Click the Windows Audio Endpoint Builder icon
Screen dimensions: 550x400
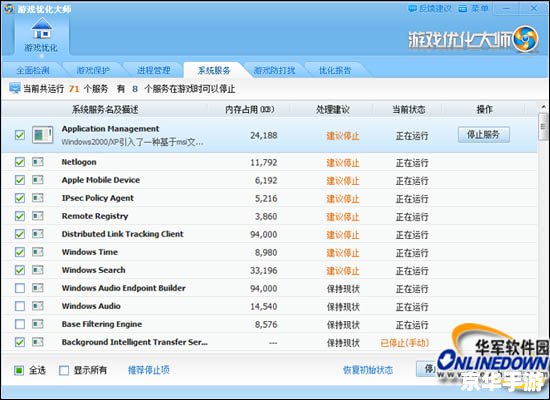pyautogui.click(x=38, y=288)
